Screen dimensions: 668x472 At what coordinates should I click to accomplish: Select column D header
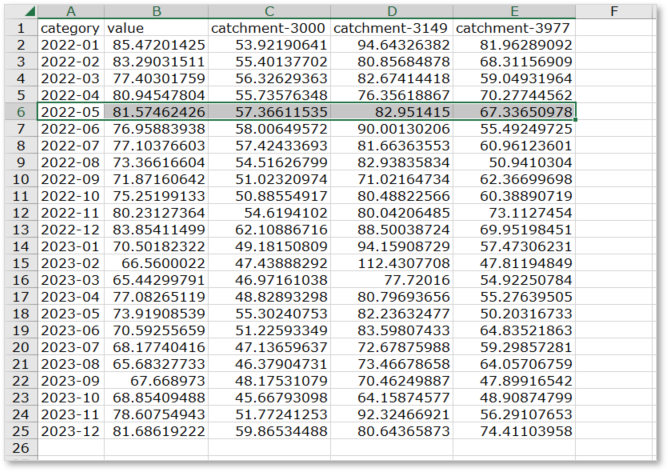pyautogui.click(x=391, y=12)
